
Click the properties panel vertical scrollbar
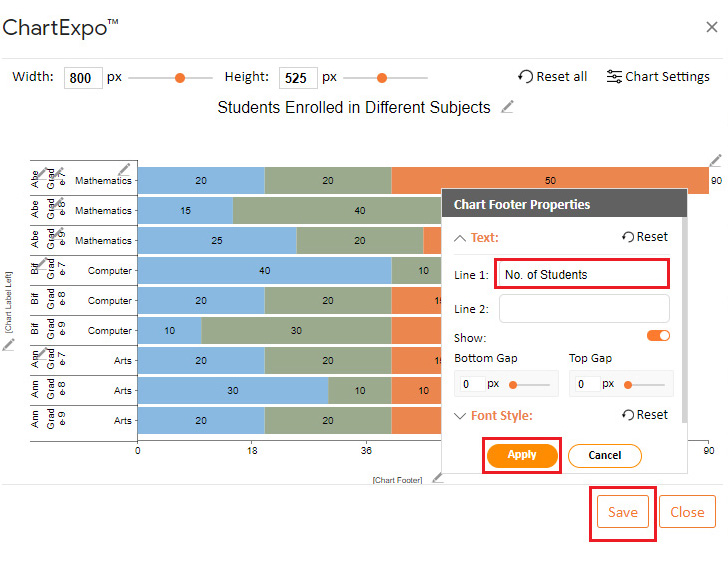click(x=684, y=320)
